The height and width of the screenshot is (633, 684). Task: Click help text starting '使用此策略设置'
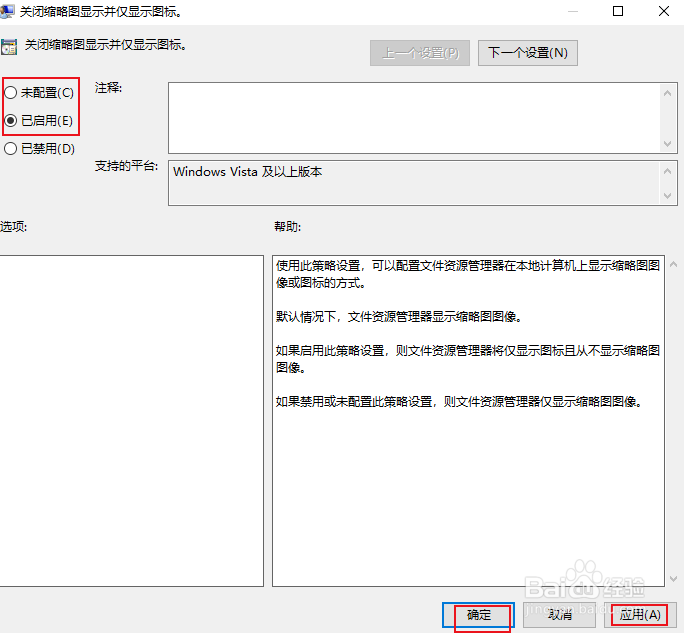[x=468, y=274]
